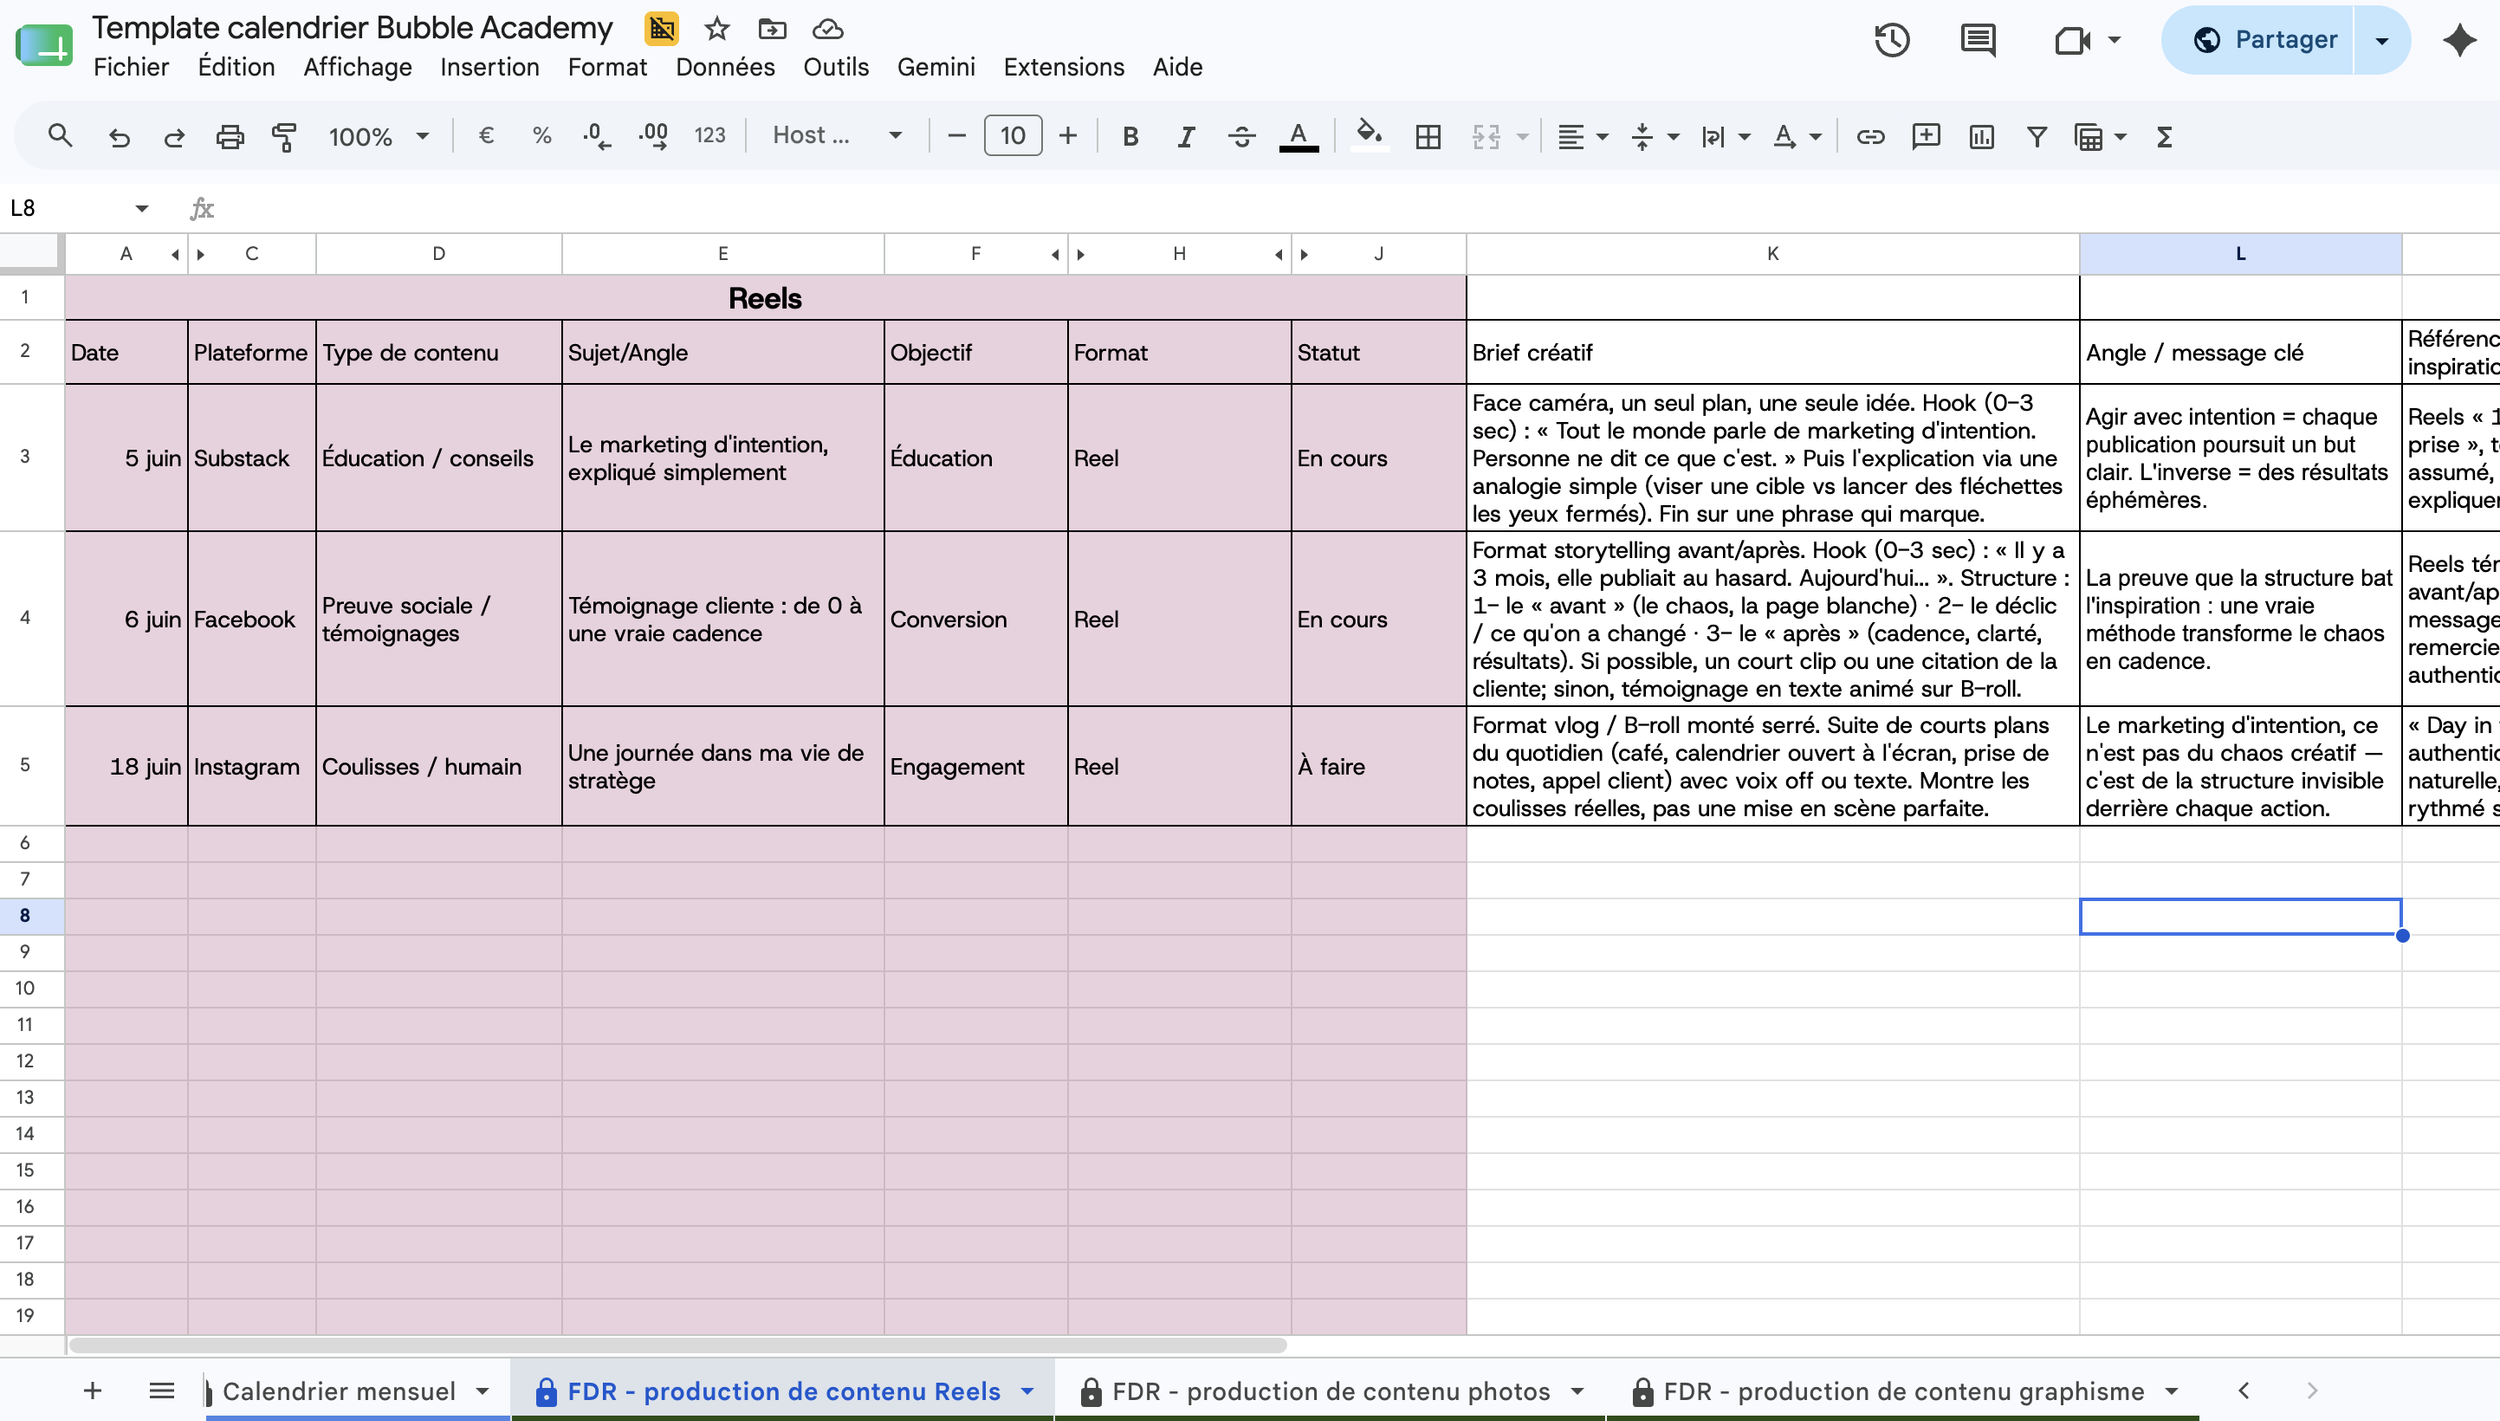Open the 123 number formats menu
Viewport: 2500px width, 1421px height.
(710, 136)
